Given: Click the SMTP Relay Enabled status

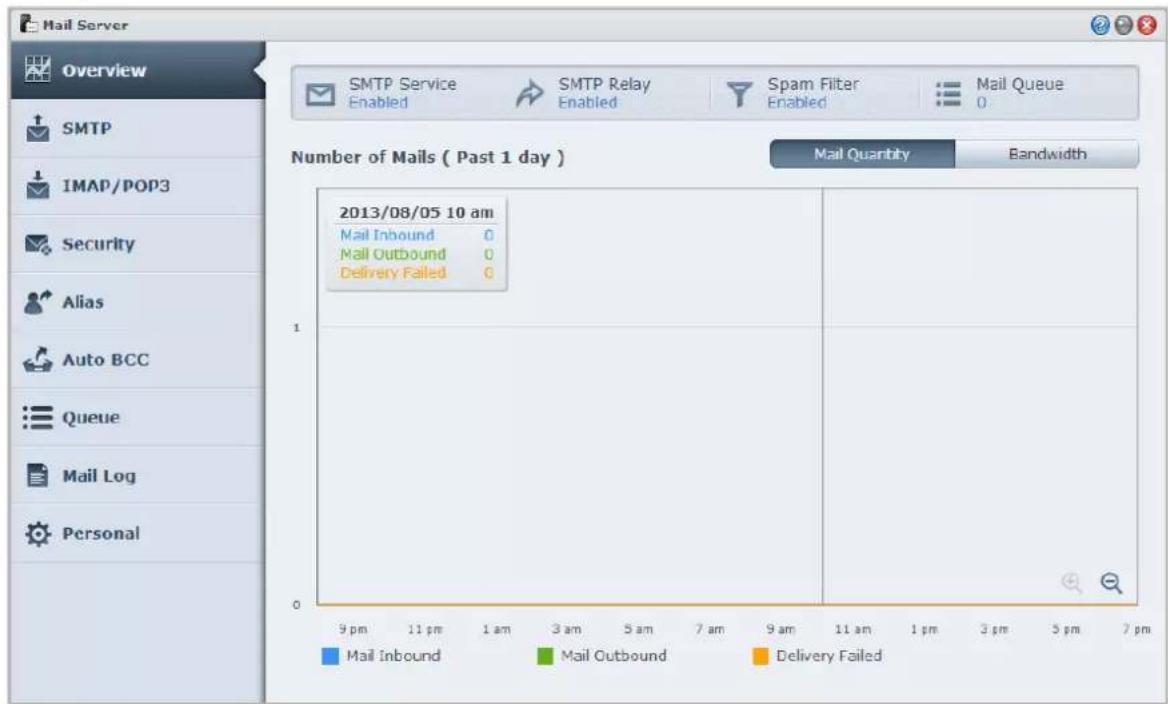Looking at the screenshot, I should 588,103.
